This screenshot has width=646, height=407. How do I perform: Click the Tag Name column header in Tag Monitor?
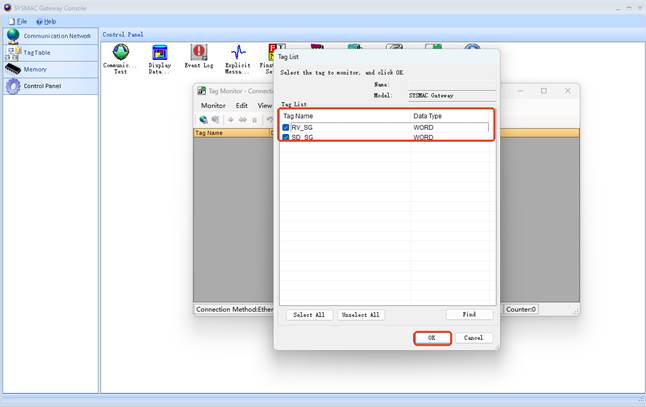point(231,133)
